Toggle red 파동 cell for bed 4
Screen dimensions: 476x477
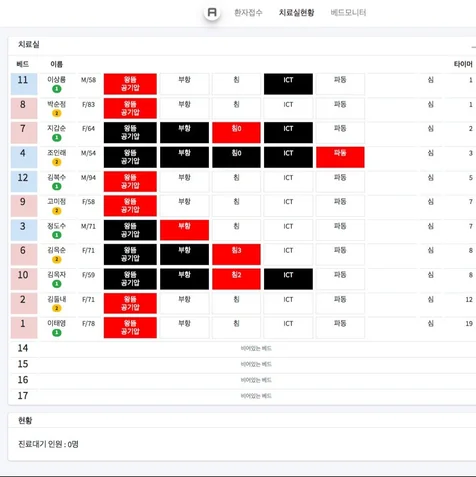click(x=340, y=157)
